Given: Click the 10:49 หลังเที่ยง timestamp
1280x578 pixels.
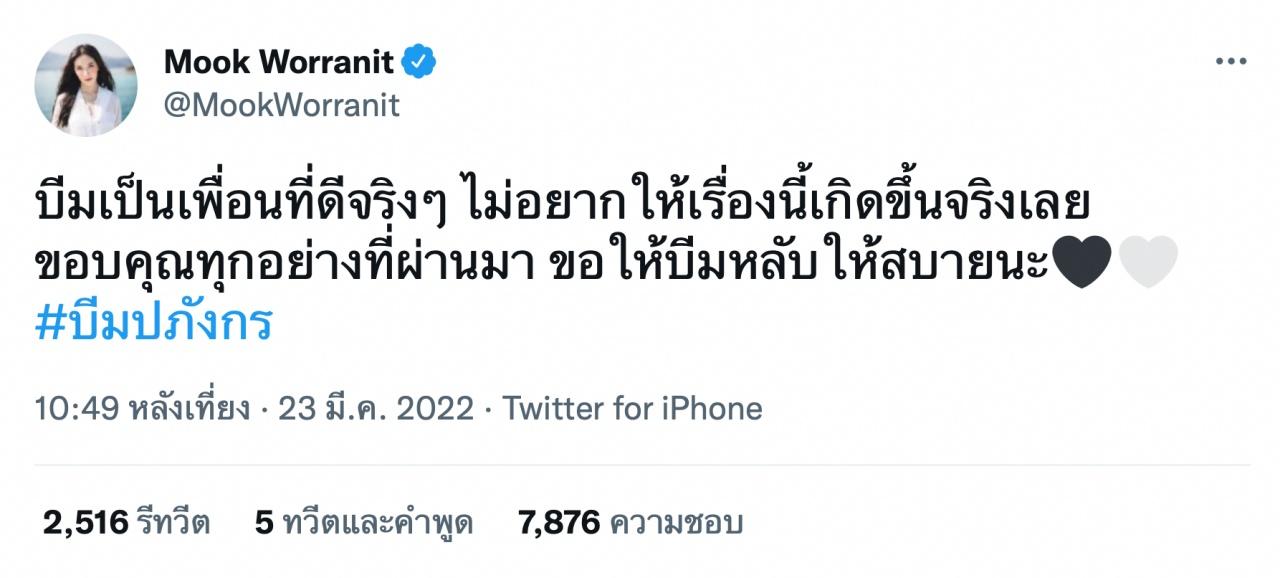Looking at the screenshot, I should point(142,408).
